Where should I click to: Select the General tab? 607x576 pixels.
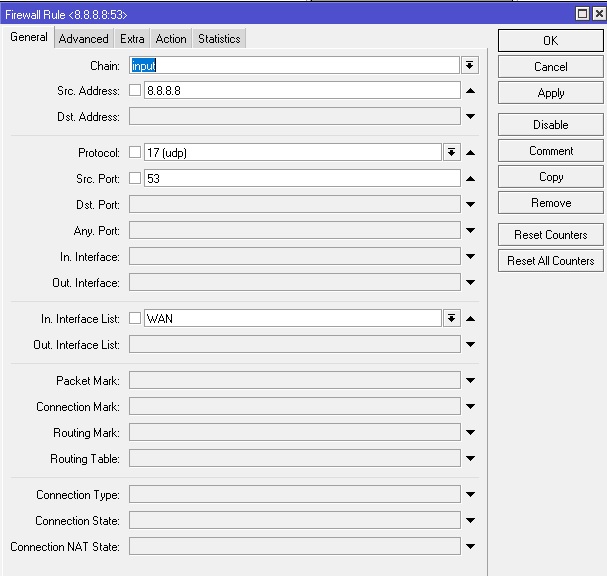coord(29,37)
